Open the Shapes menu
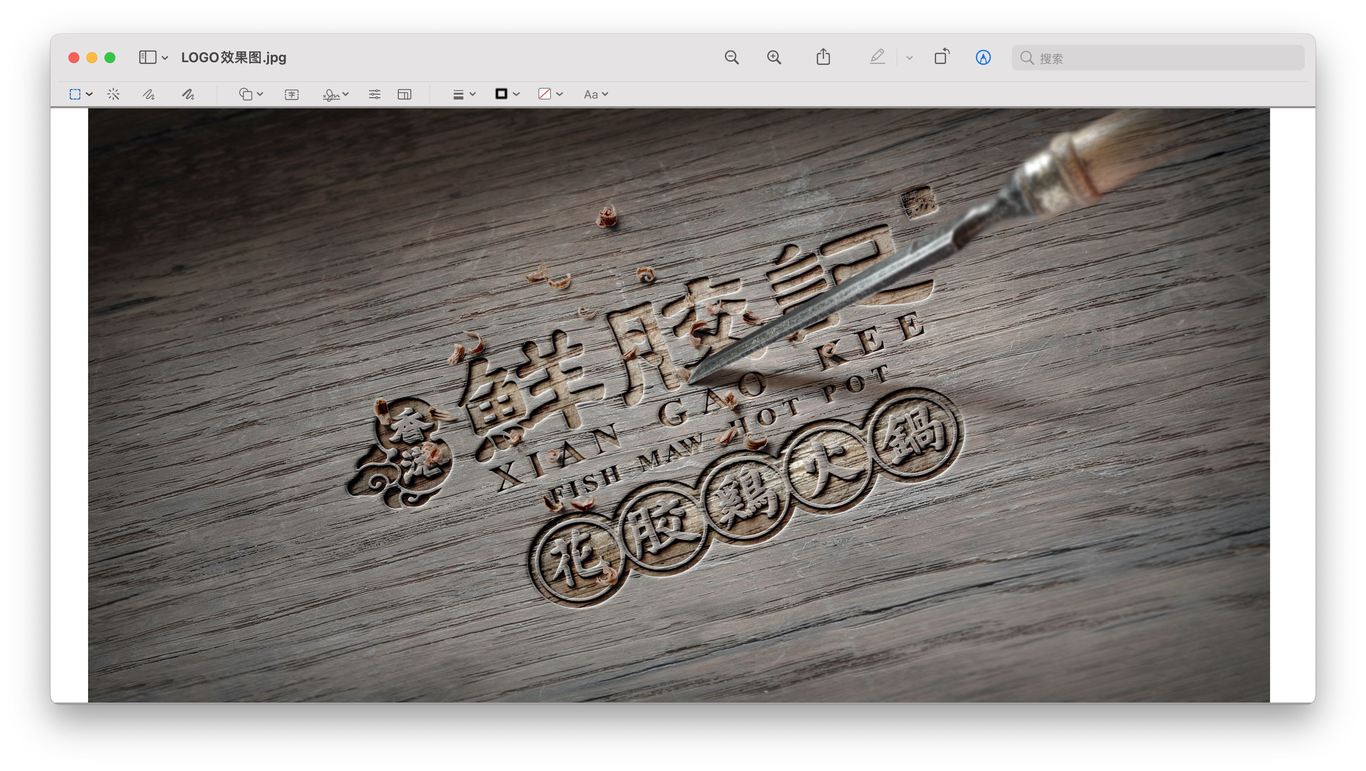The image size is (1366, 771). [251, 94]
